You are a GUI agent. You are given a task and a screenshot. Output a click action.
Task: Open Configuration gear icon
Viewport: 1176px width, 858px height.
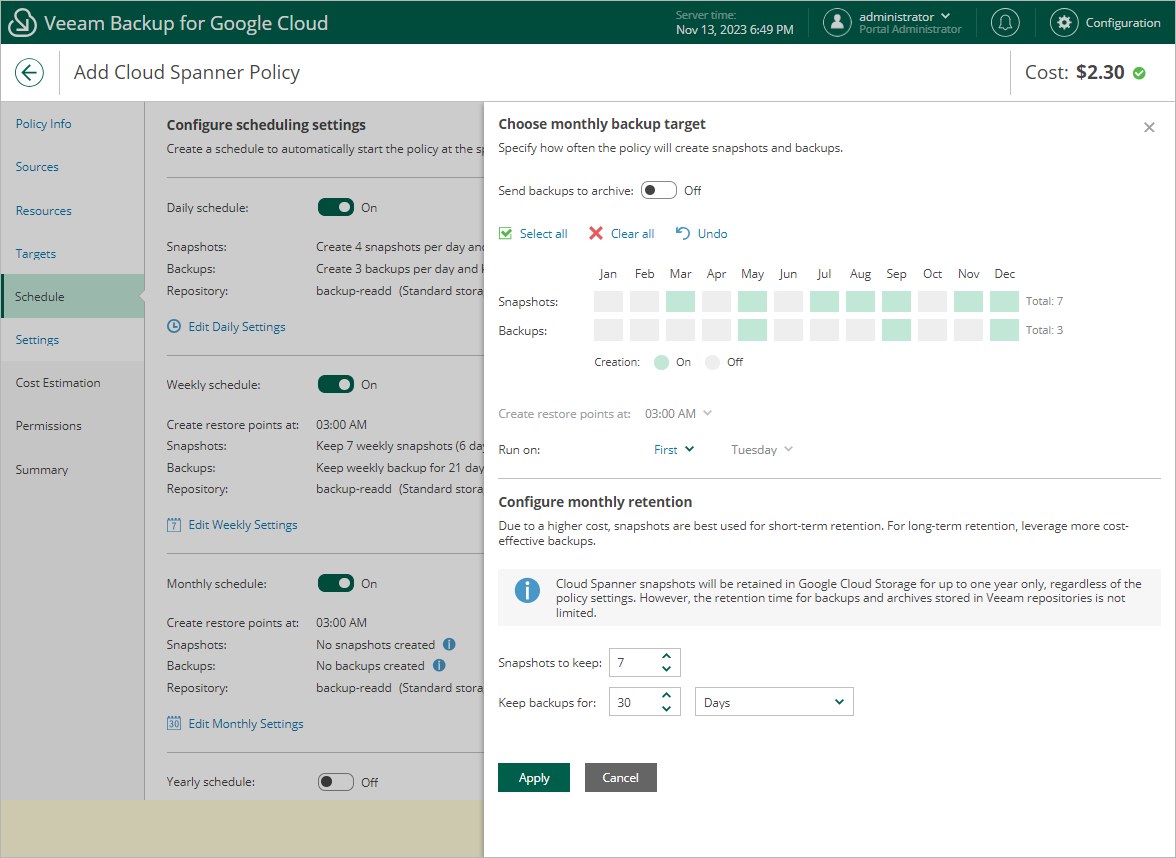coord(1064,22)
